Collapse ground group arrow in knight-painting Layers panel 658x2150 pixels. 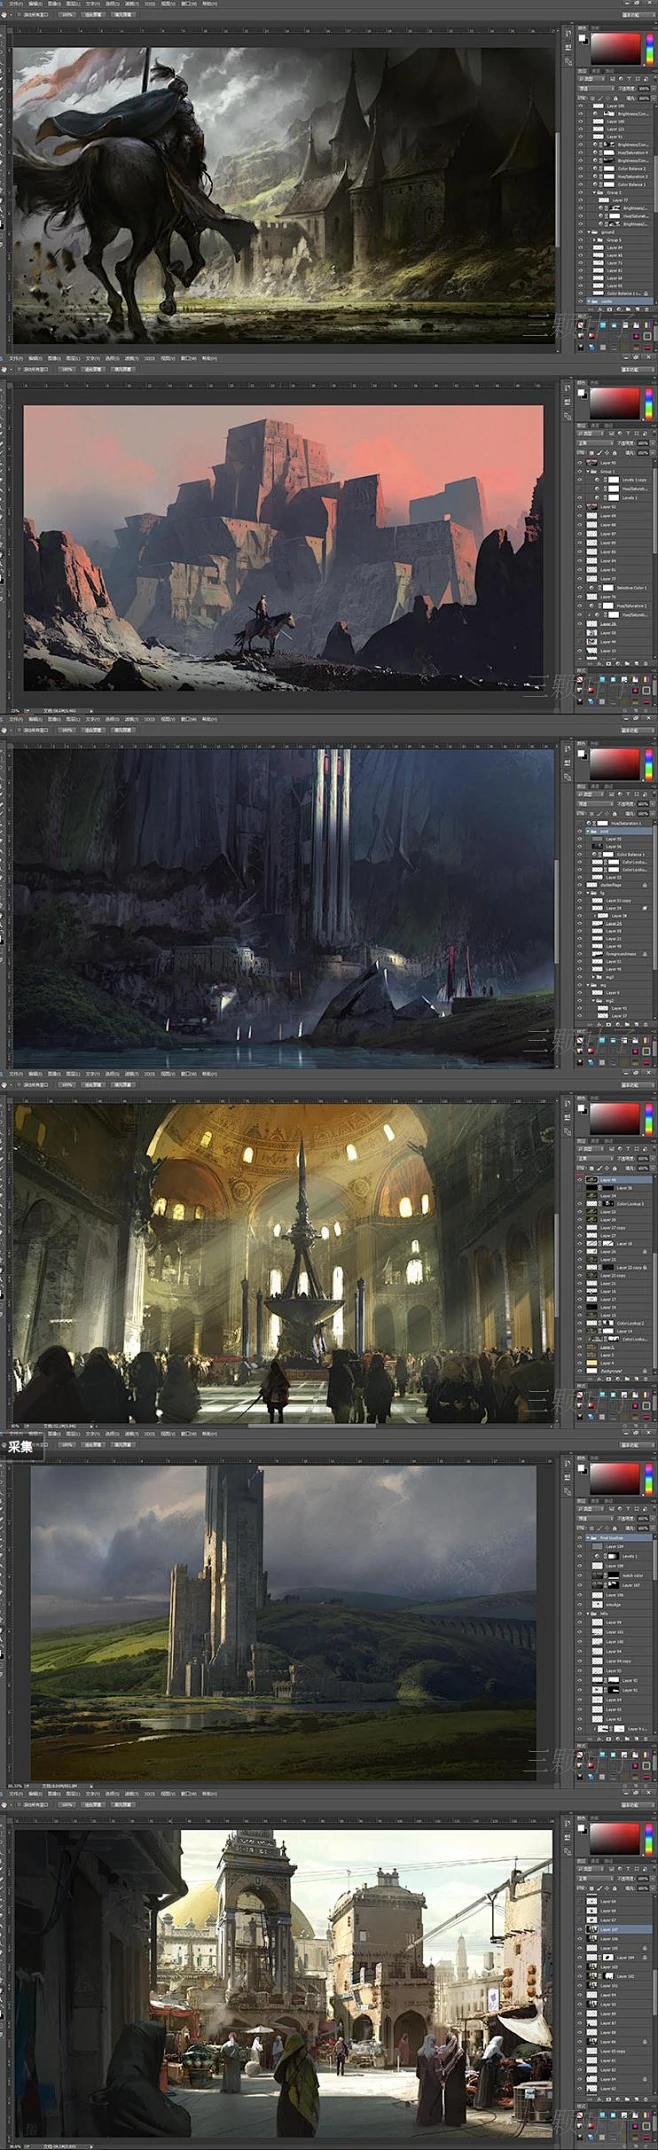589,232
